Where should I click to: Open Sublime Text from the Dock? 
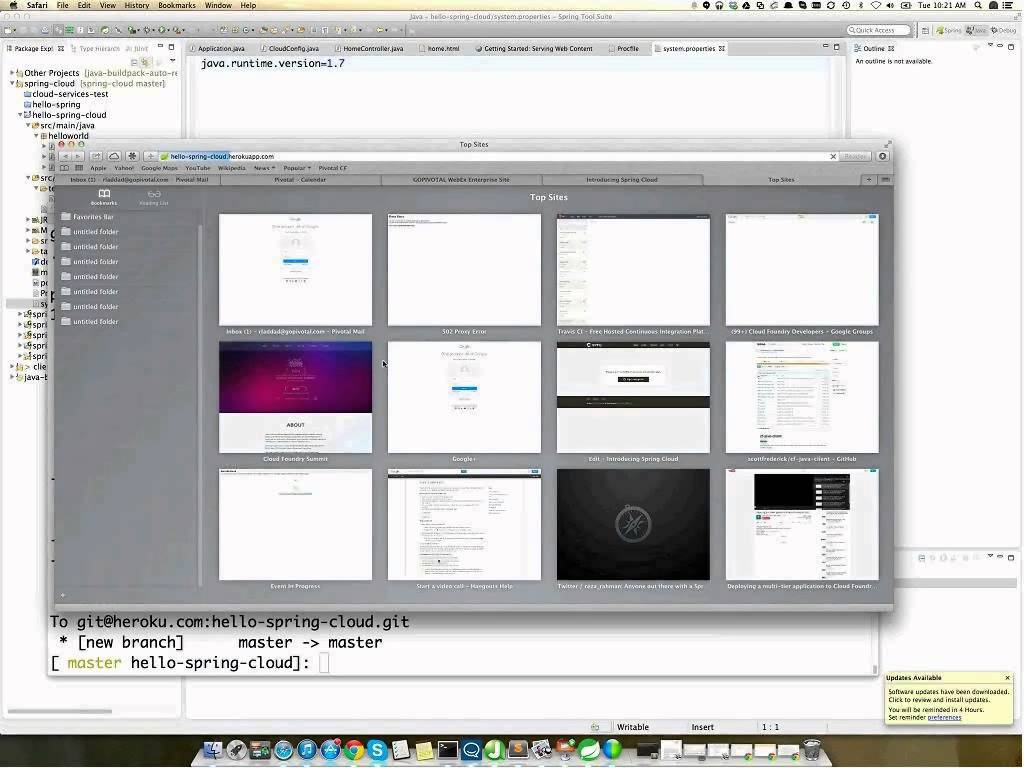518,750
